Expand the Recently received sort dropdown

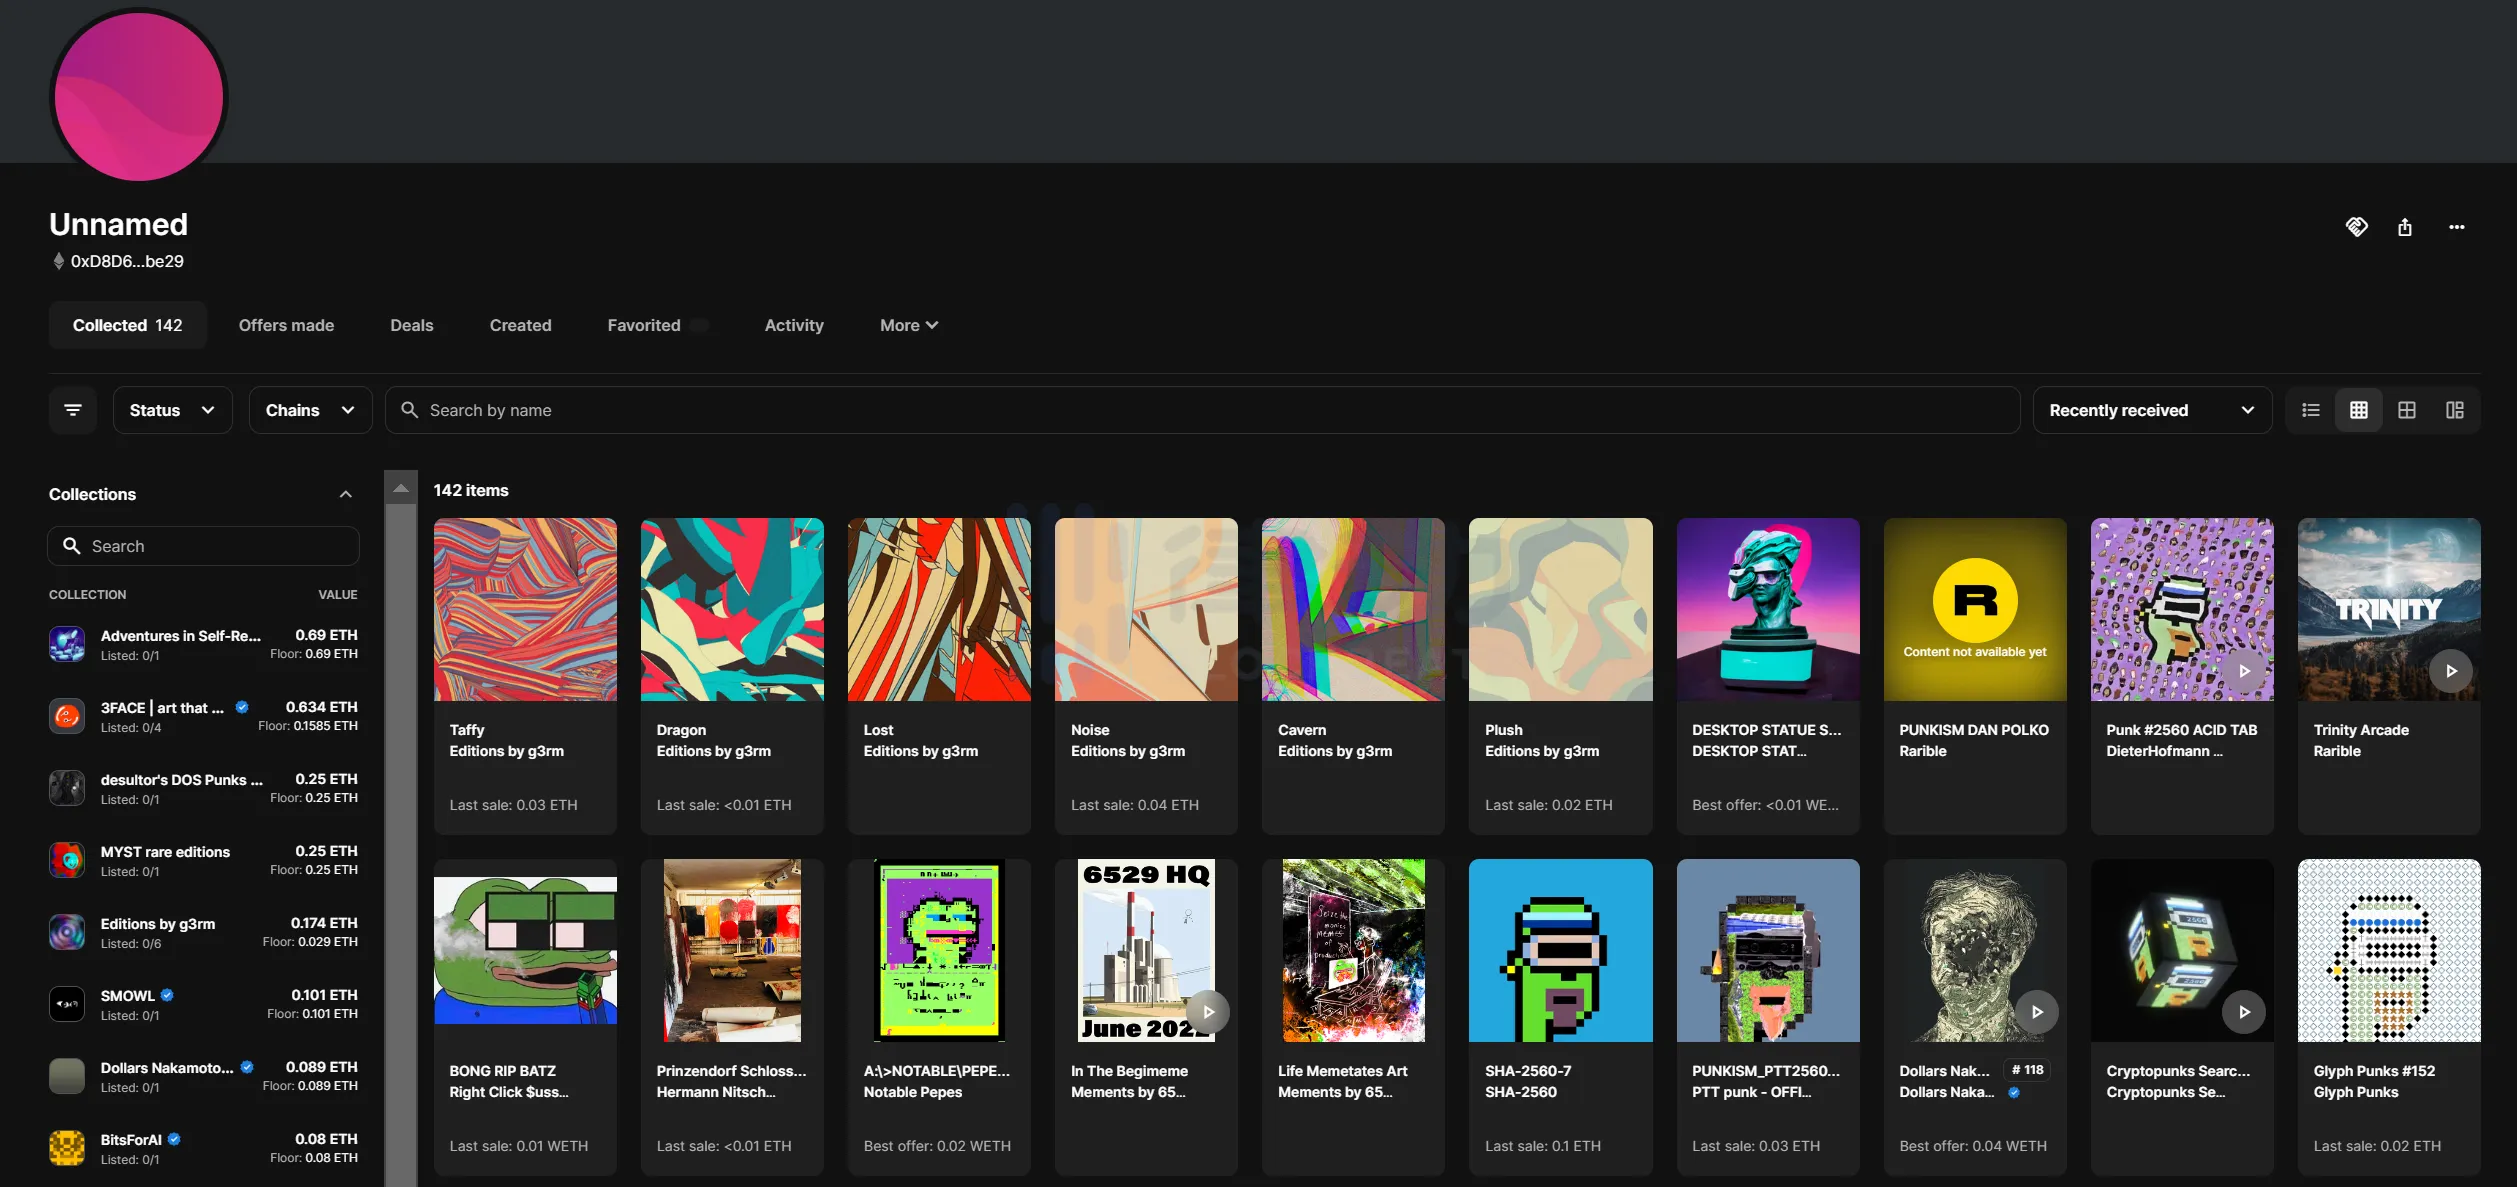point(2151,410)
